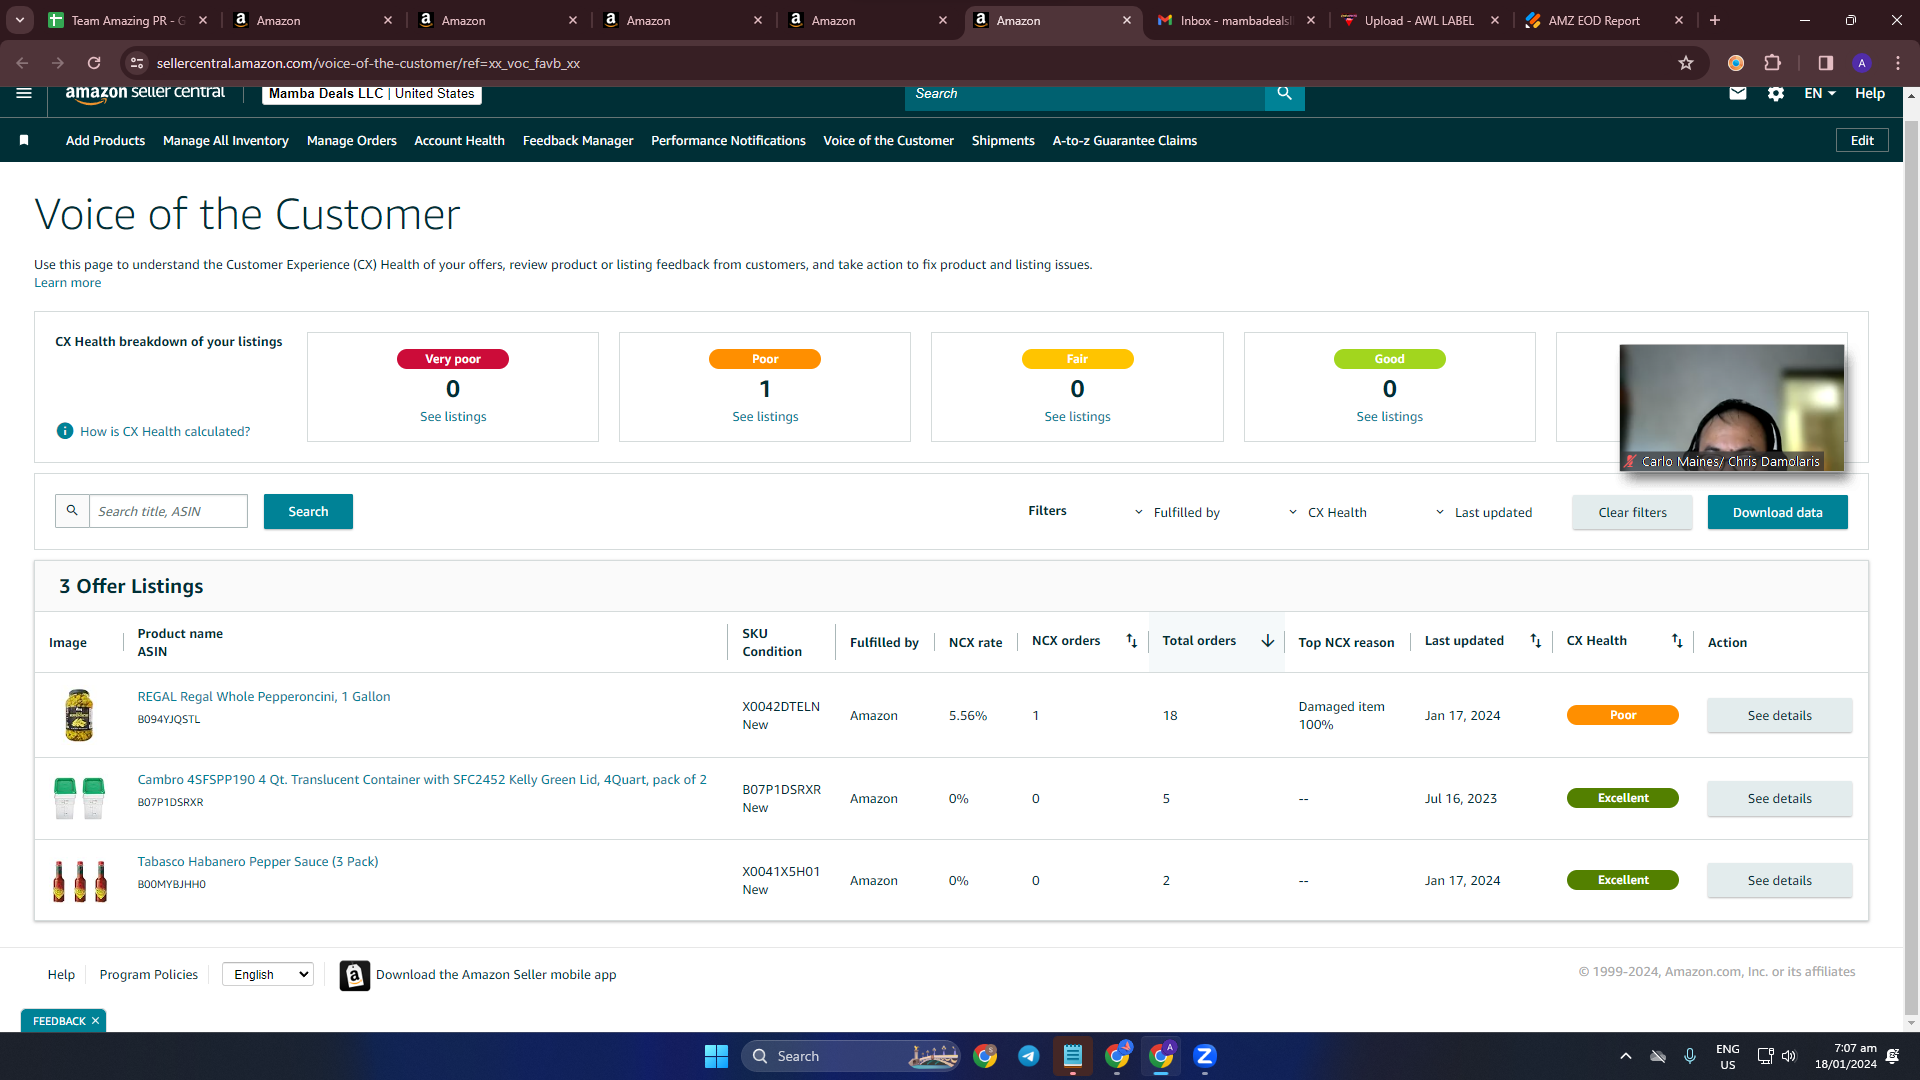The width and height of the screenshot is (1920, 1080).
Task: Sort the CX Health column arrows
Action: point(1677,641)
